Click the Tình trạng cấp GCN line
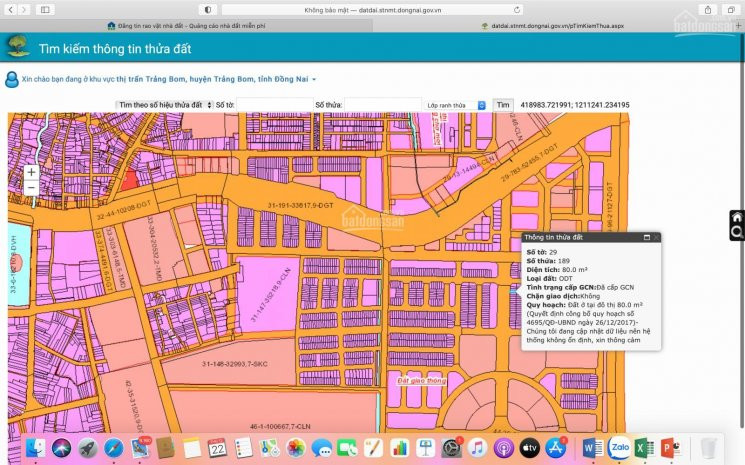Screen dimensions: 745x465 pyautogui.click(x=580, y=287)
